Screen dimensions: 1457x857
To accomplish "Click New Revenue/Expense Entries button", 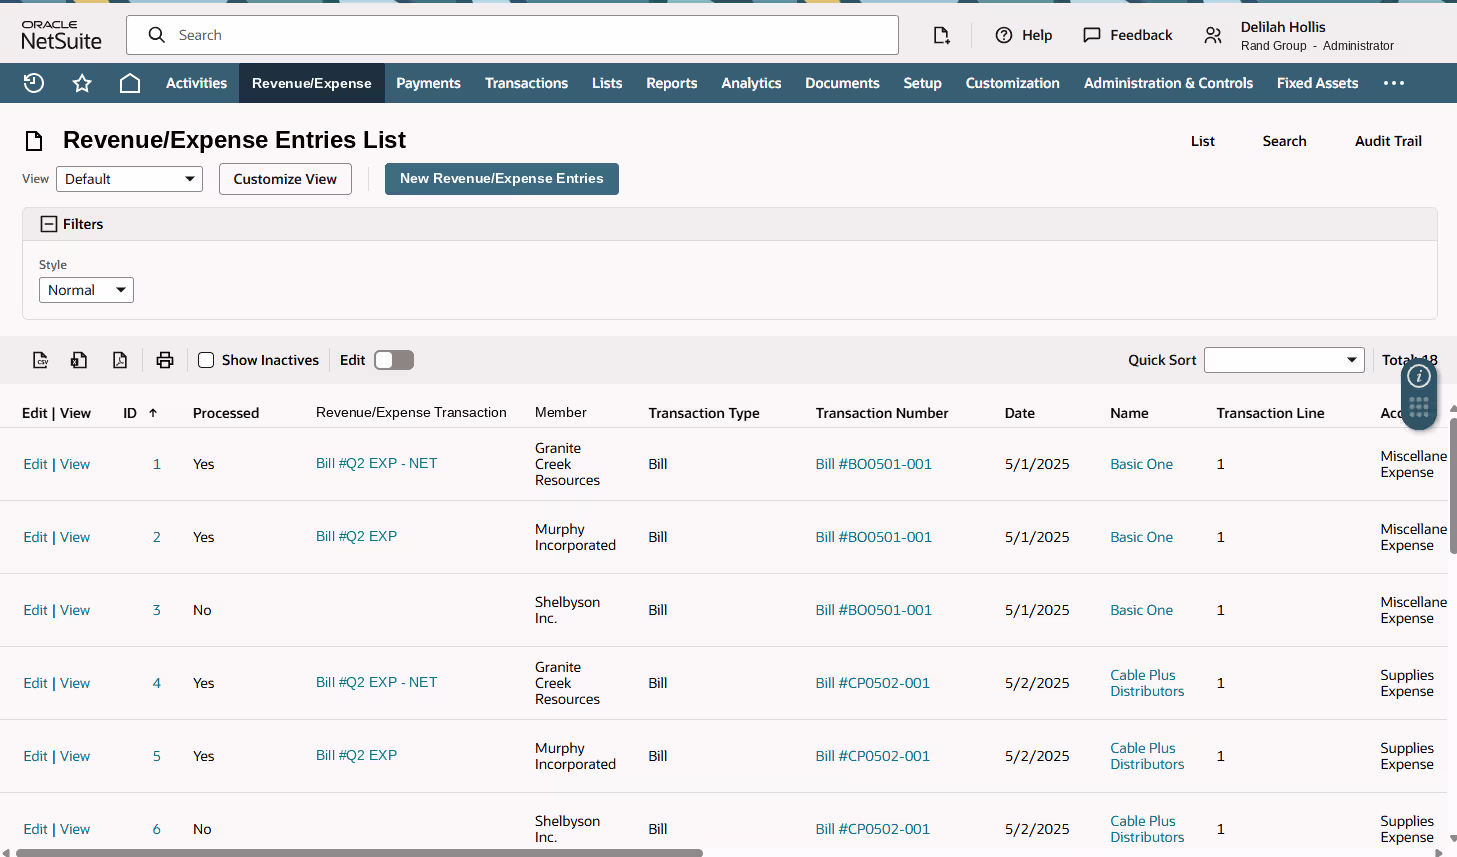I will coord(502,179).
